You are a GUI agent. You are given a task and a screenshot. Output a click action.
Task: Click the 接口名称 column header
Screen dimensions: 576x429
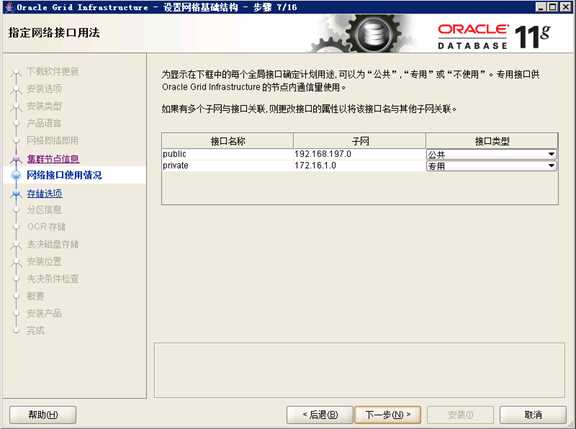click(227, 141)
